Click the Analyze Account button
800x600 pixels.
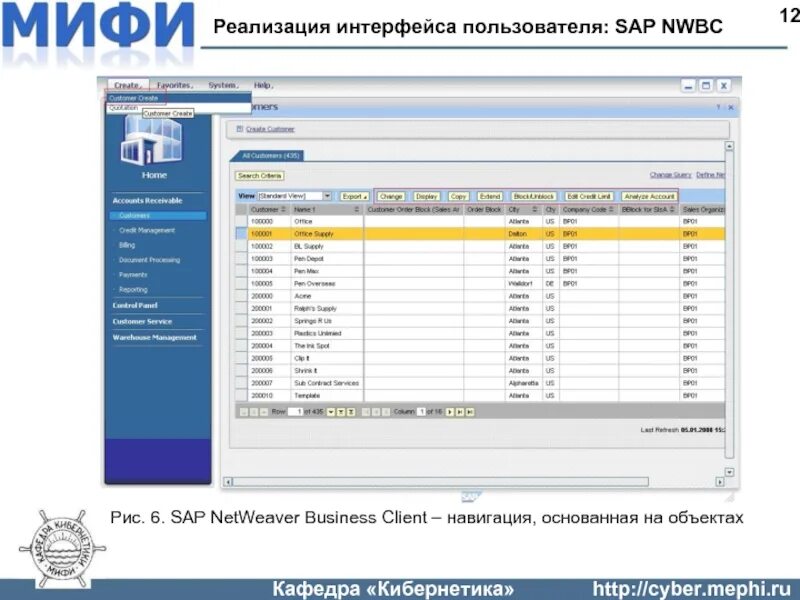point(649,196)
